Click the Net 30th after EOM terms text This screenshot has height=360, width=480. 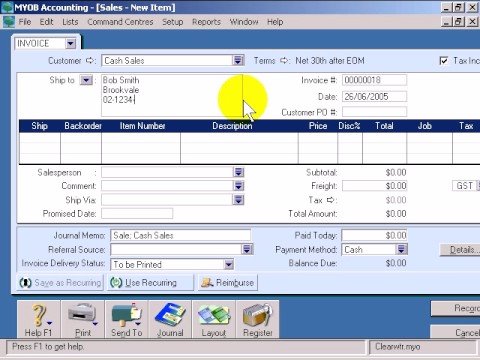pos(330,61)
